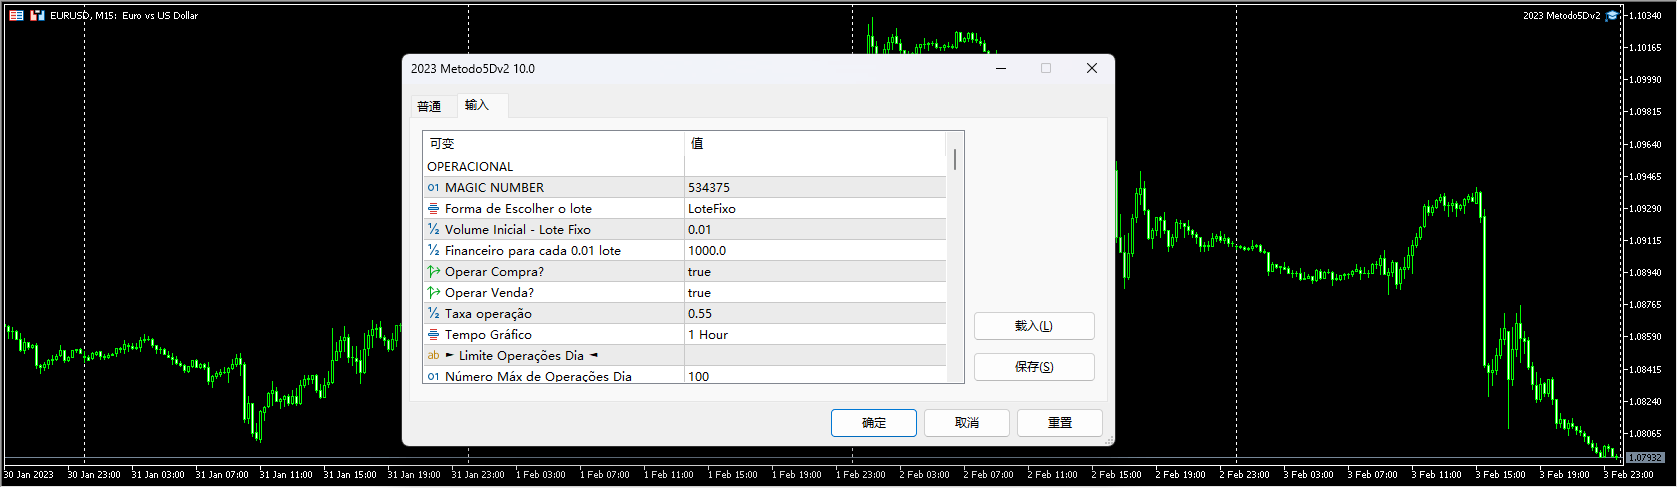Toggle the Operar Venda? true value

[x=814, y=293]
